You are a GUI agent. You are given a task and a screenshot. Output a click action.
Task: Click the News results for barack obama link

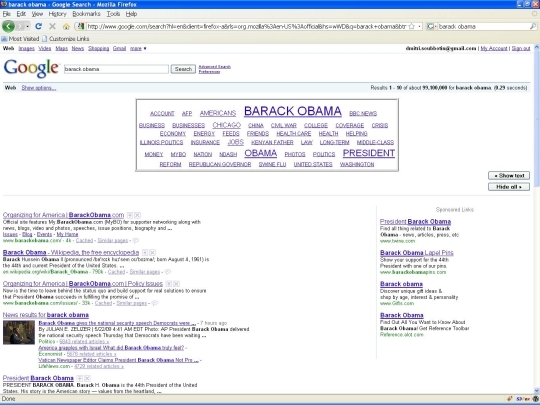click(x=46, y=315)
